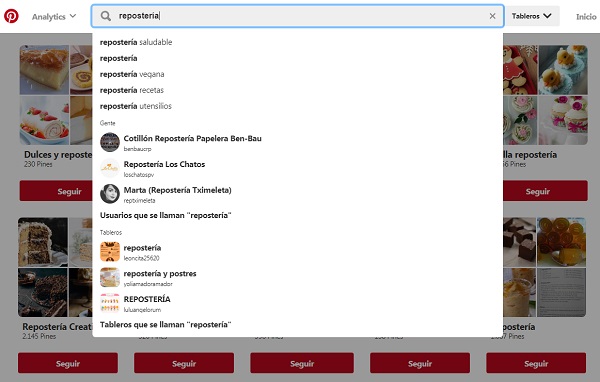600x382 pixels.
Task: Follow the 'Repostería Creativa' board
Action: point(68,363)
